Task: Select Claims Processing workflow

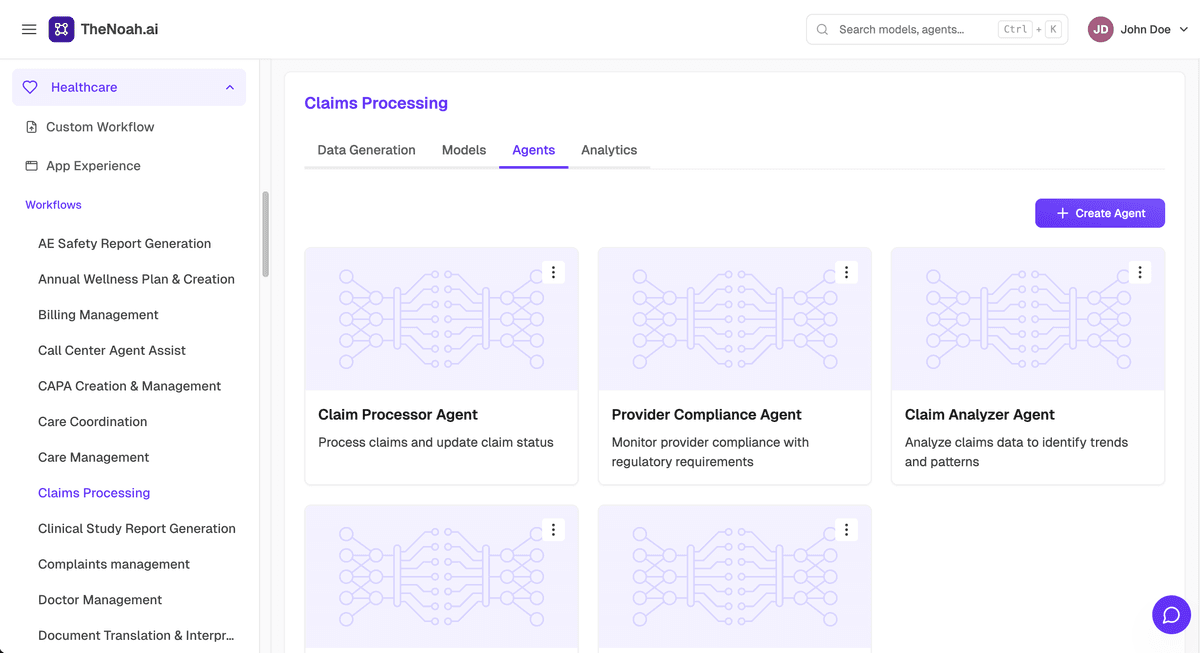Action: [x=94, y=493]
